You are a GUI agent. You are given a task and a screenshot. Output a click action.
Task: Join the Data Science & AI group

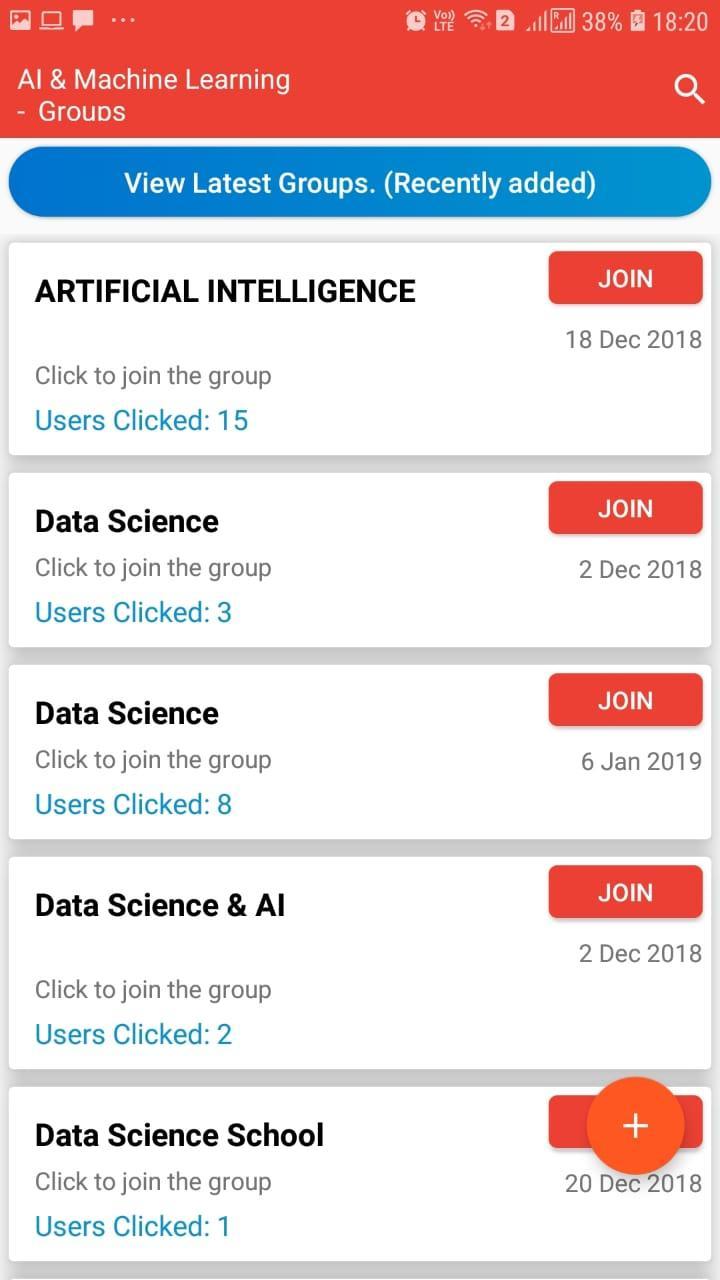625,893
